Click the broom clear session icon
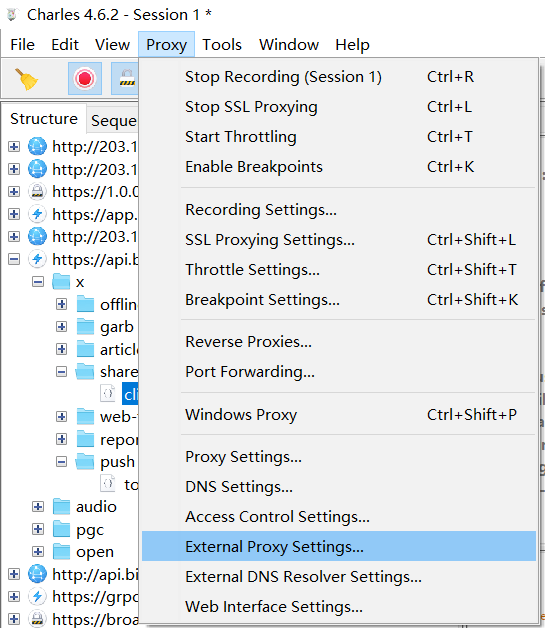Viewport: 545px width, 628px height. (26, 79)
